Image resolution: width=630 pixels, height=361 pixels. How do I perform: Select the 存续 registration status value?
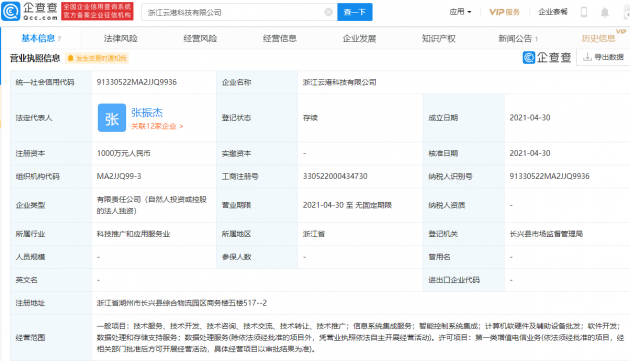point(310,118)
